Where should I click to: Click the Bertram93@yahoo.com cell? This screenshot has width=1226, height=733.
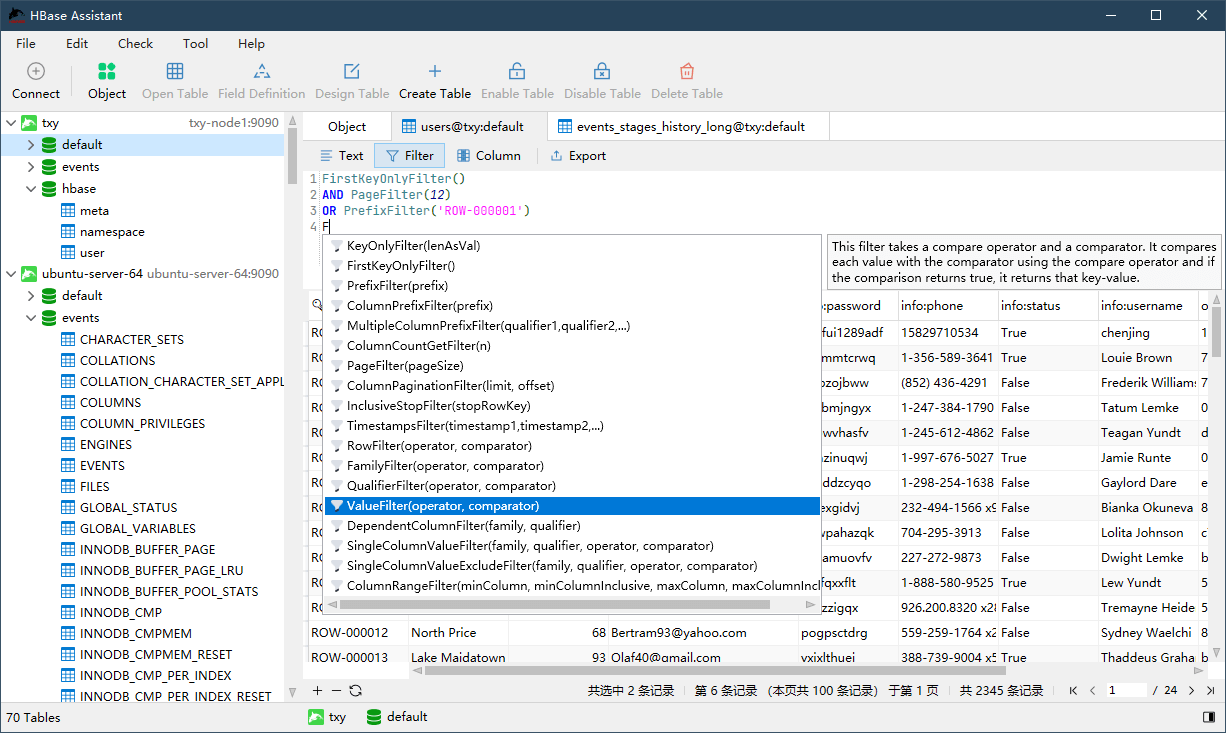point(703,633)
